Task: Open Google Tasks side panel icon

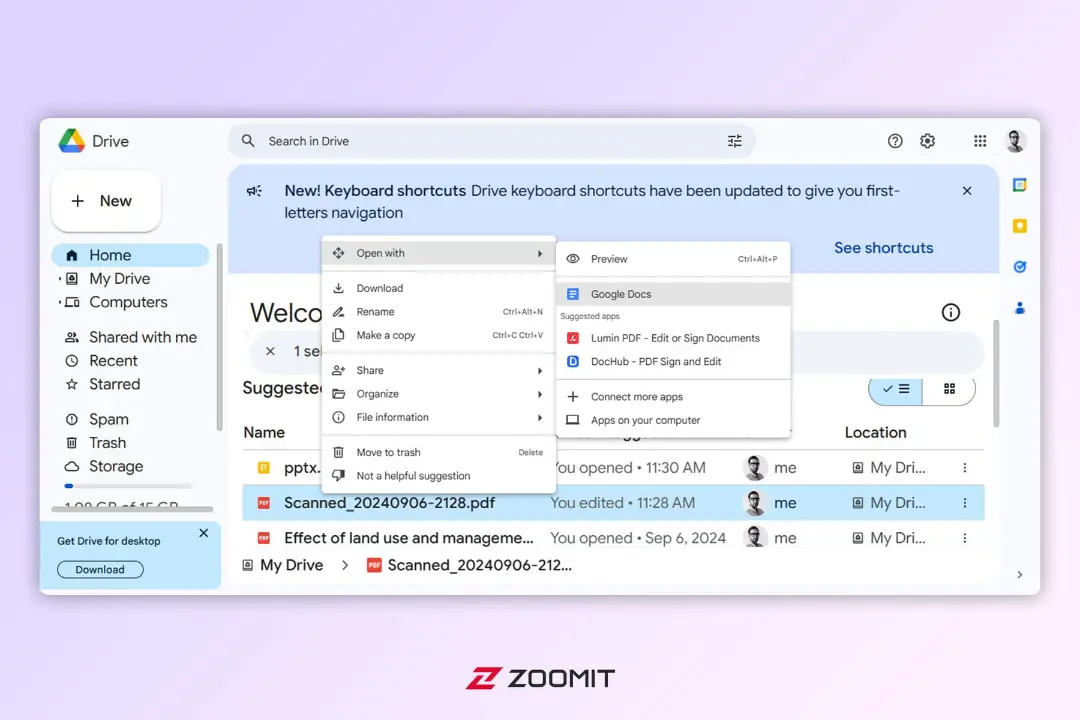Action: point(1020,267)
